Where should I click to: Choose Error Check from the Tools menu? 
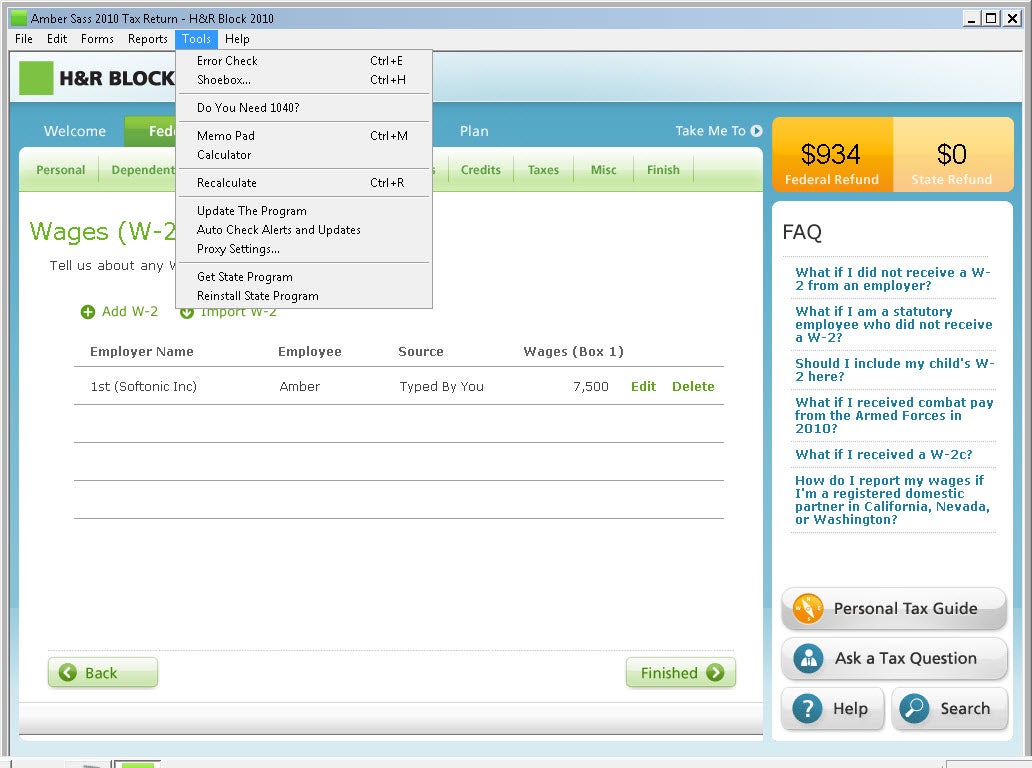(x=303, y=61)
